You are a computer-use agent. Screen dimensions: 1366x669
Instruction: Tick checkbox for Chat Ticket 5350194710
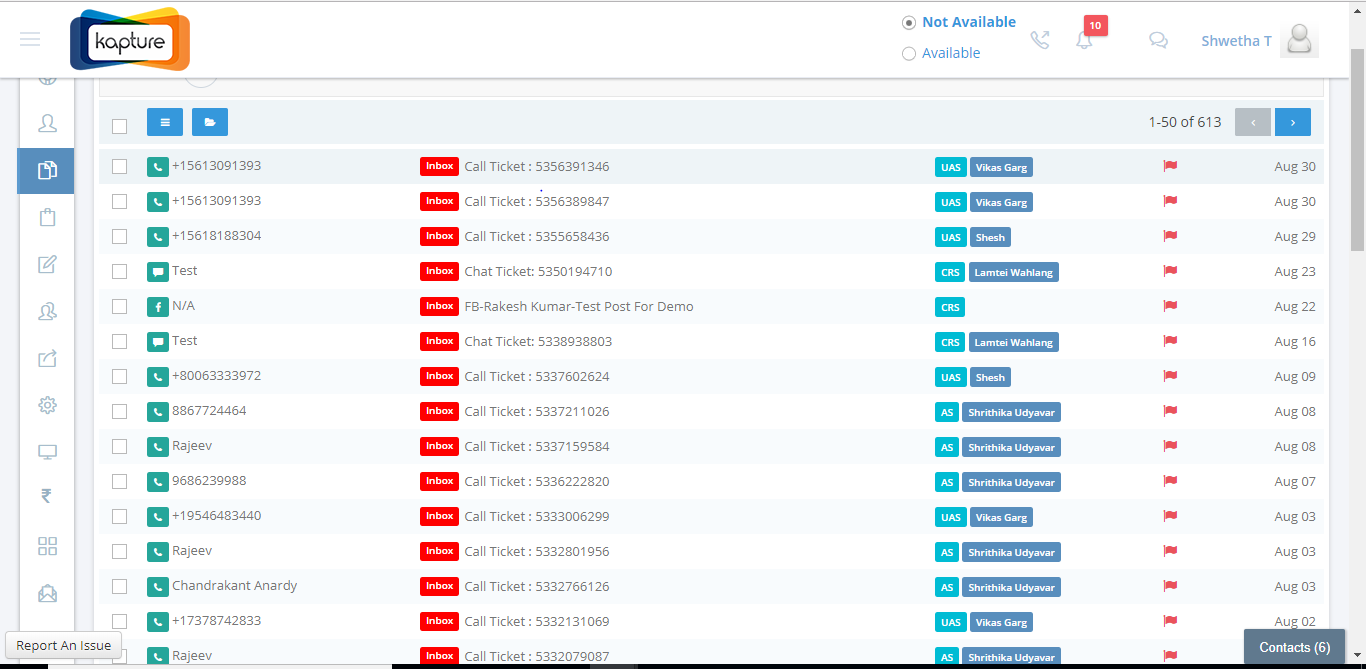pos(120,271)
